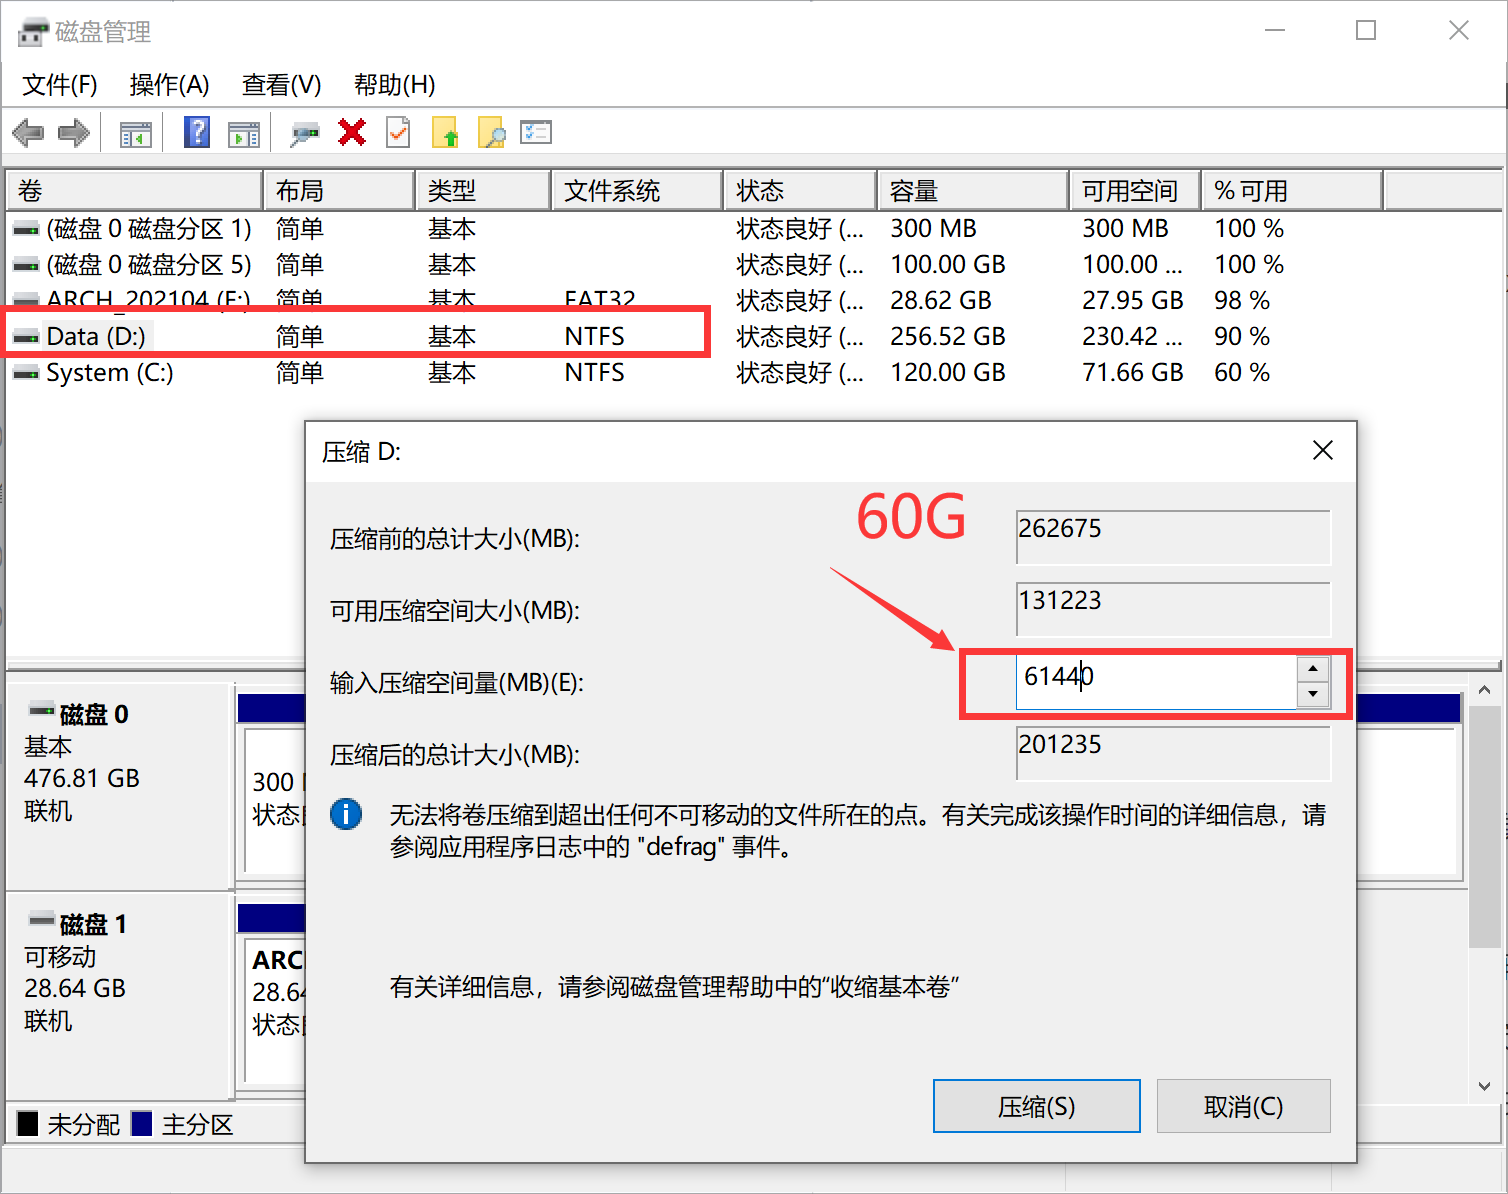Click the 201235 total size after shrink value
The image size is (1508, 1194).
(1173, 753)
